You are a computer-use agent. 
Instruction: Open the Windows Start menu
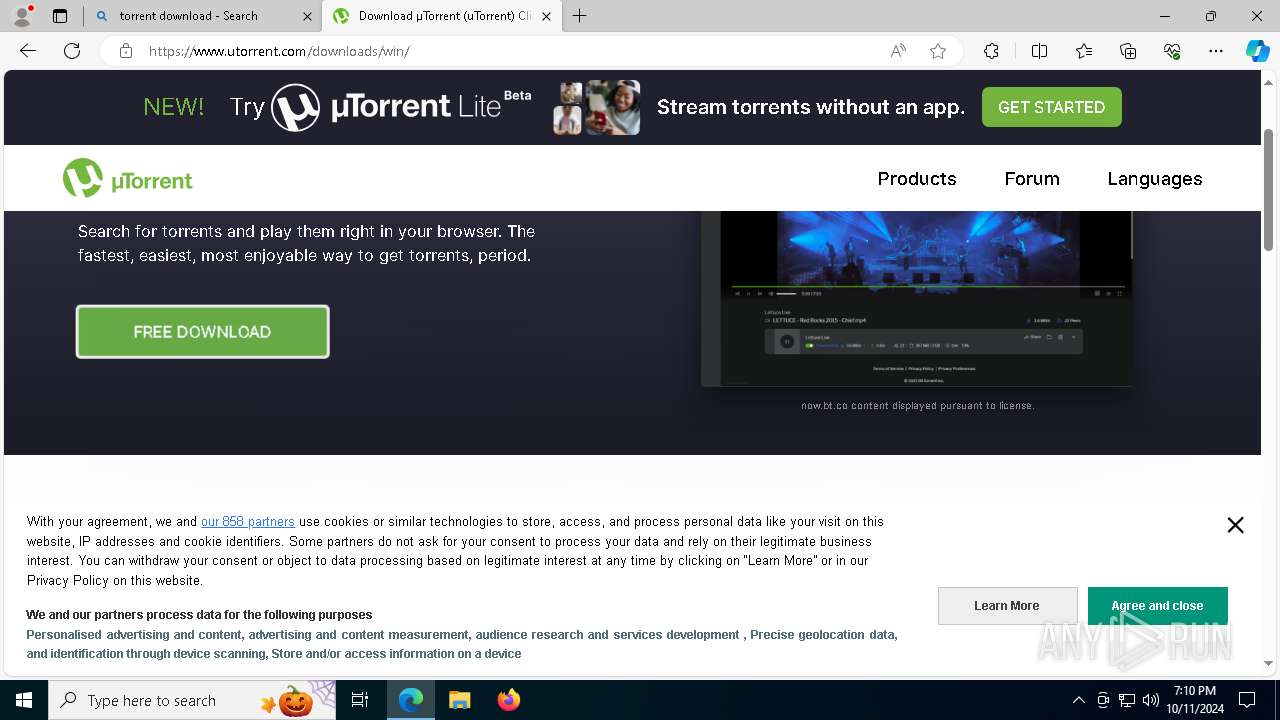[24, 700]
